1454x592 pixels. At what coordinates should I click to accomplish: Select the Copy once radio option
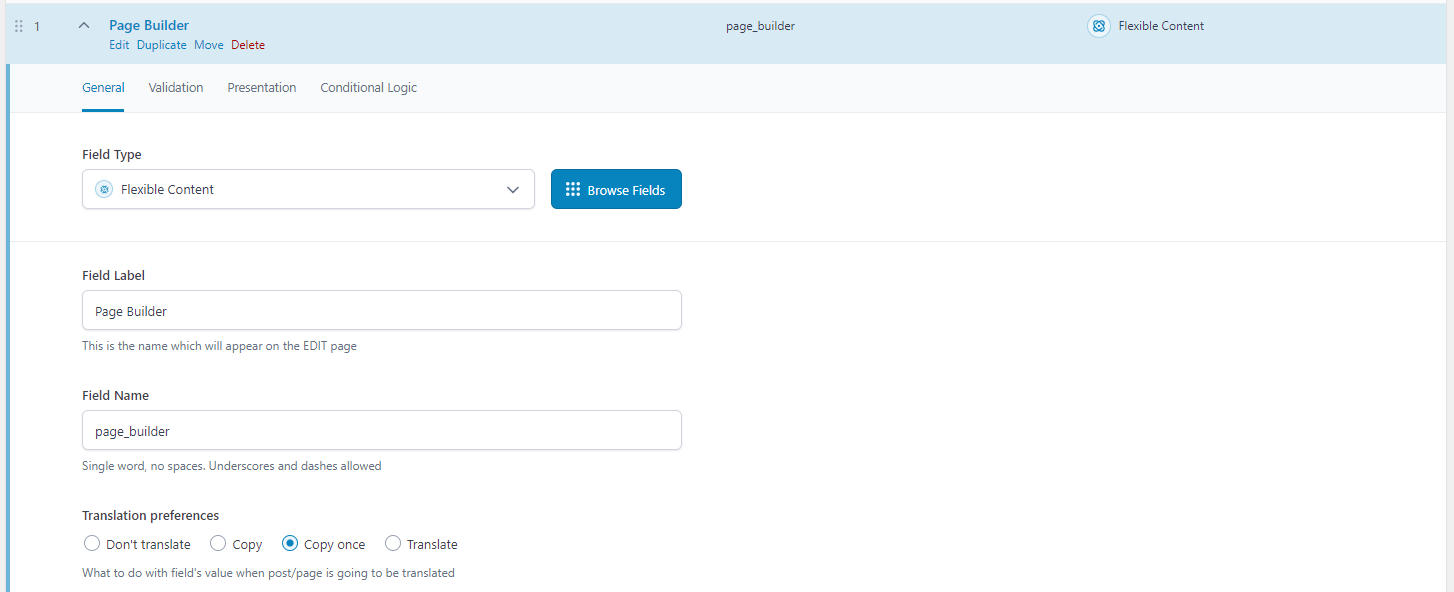pyautogui.click(x=290, y=544)
